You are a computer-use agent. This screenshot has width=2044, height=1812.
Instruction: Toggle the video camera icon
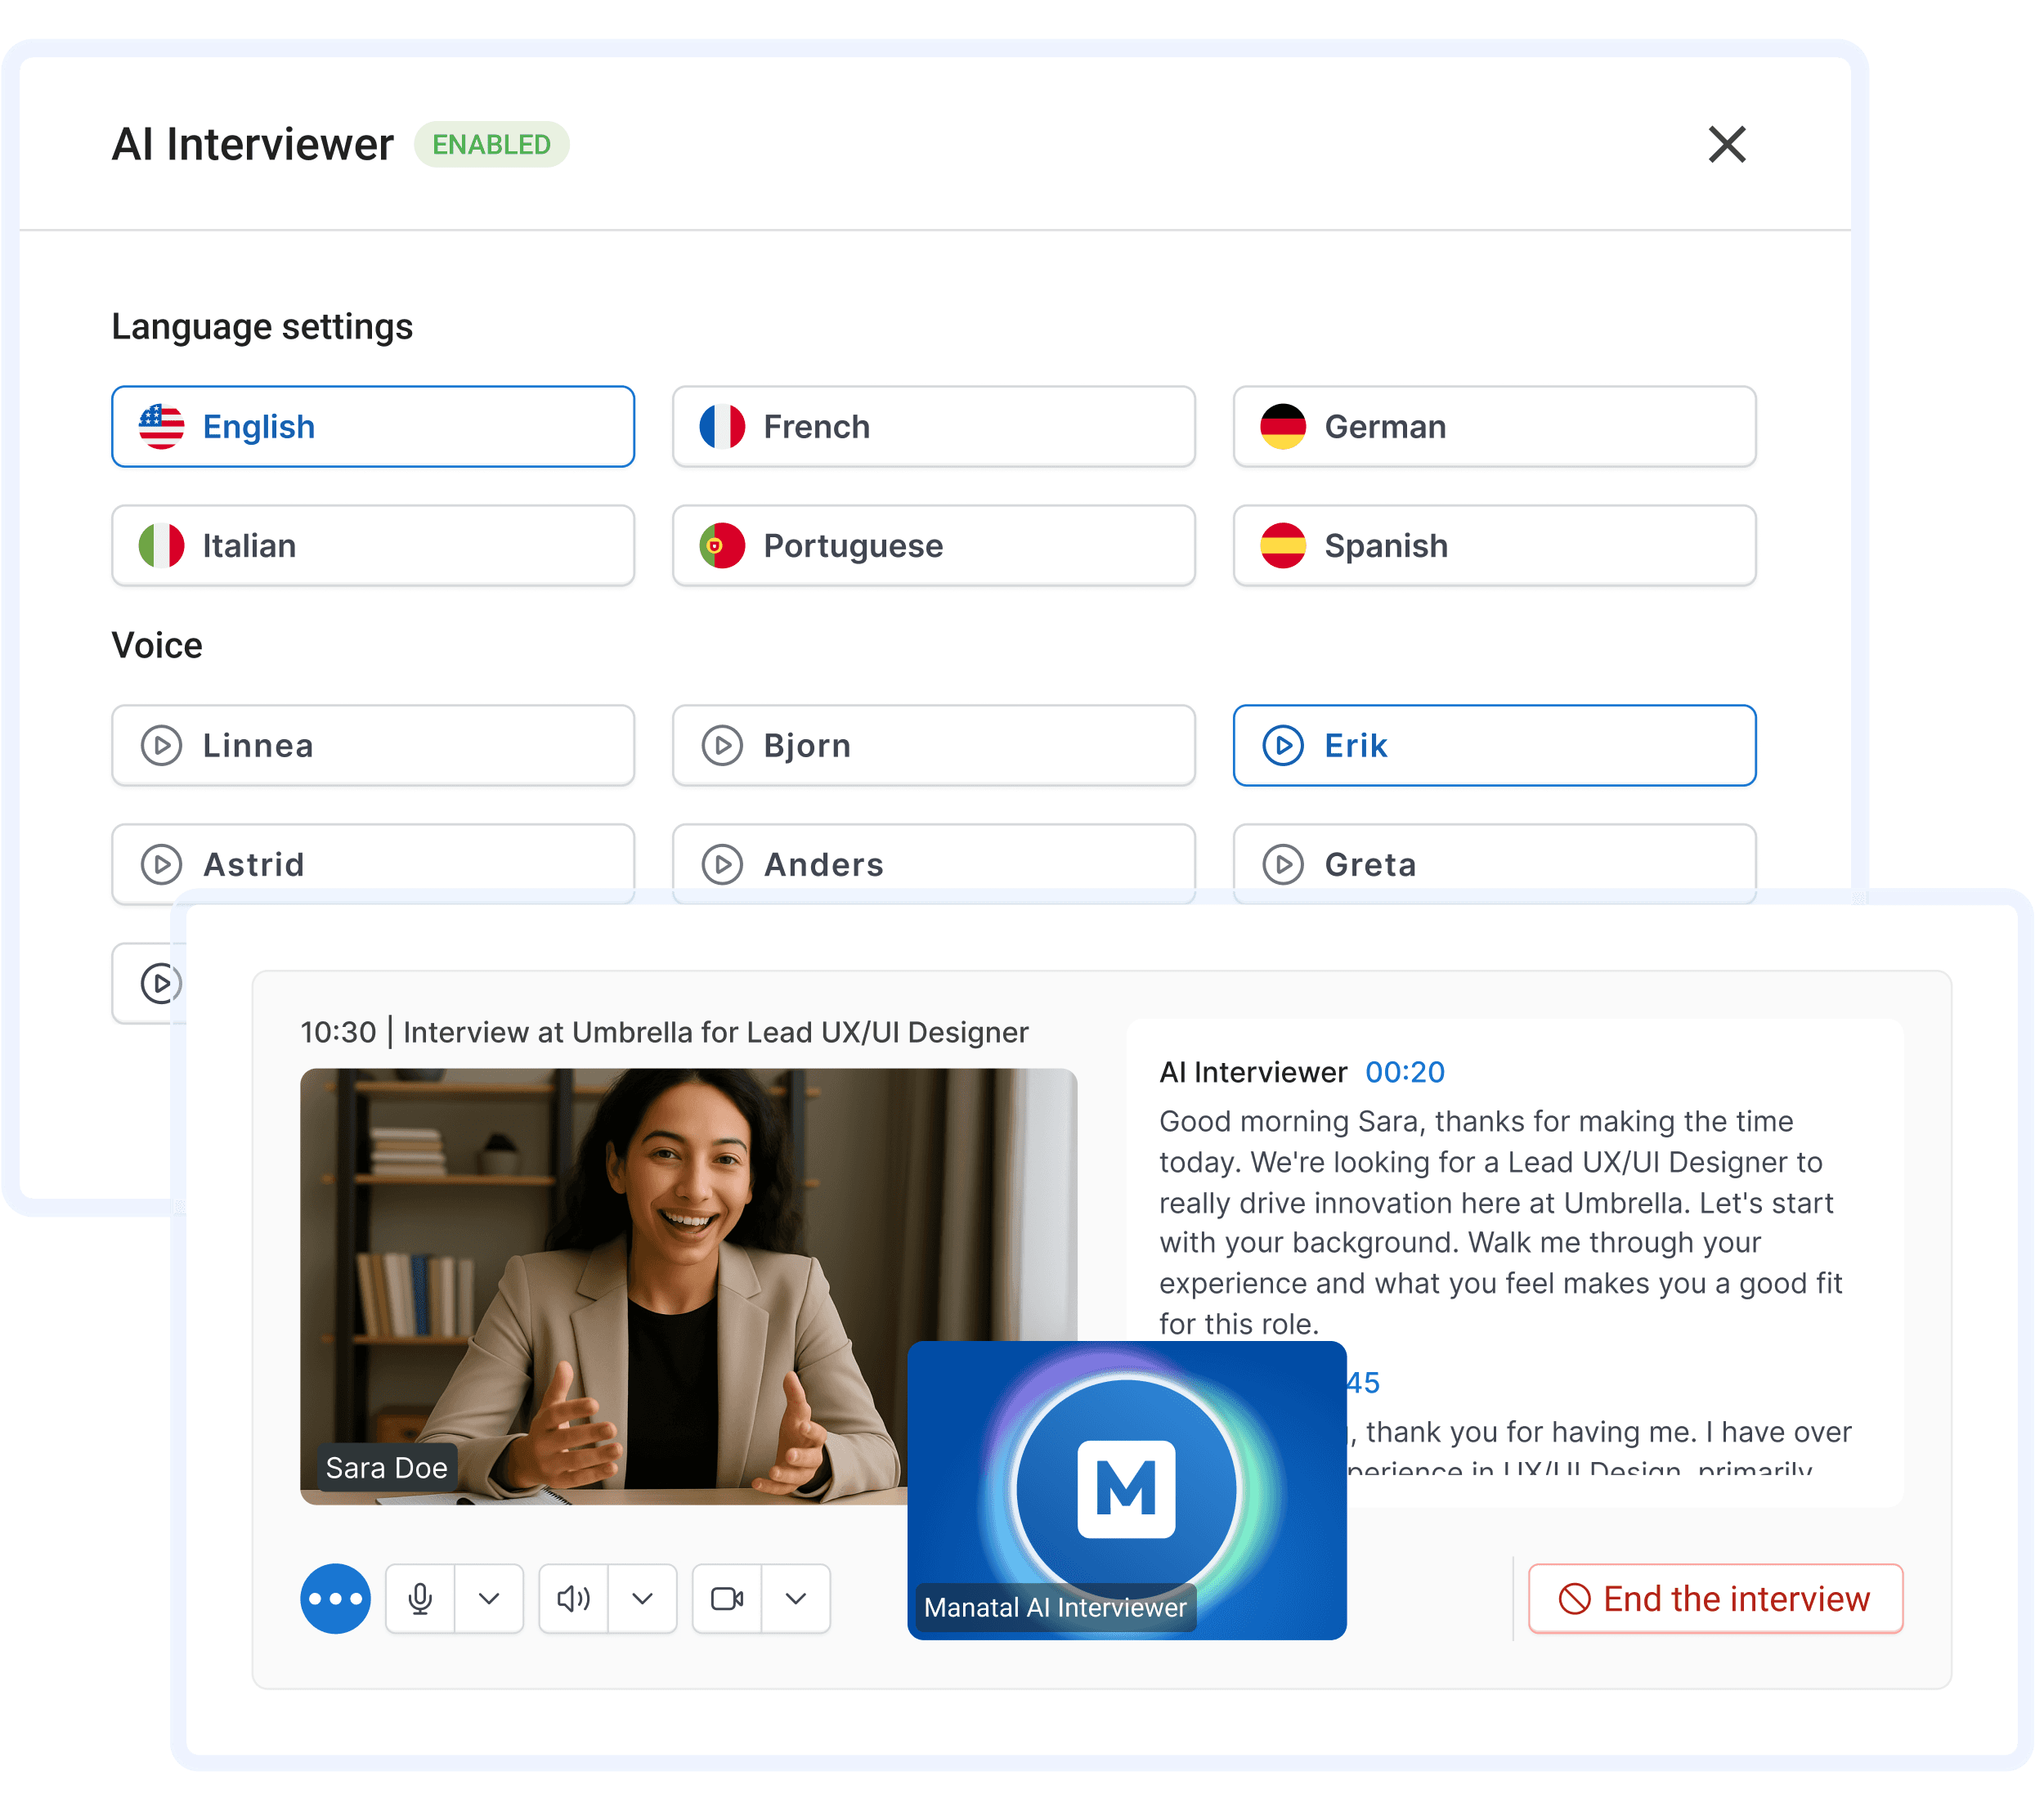(x=727, y=1599)
